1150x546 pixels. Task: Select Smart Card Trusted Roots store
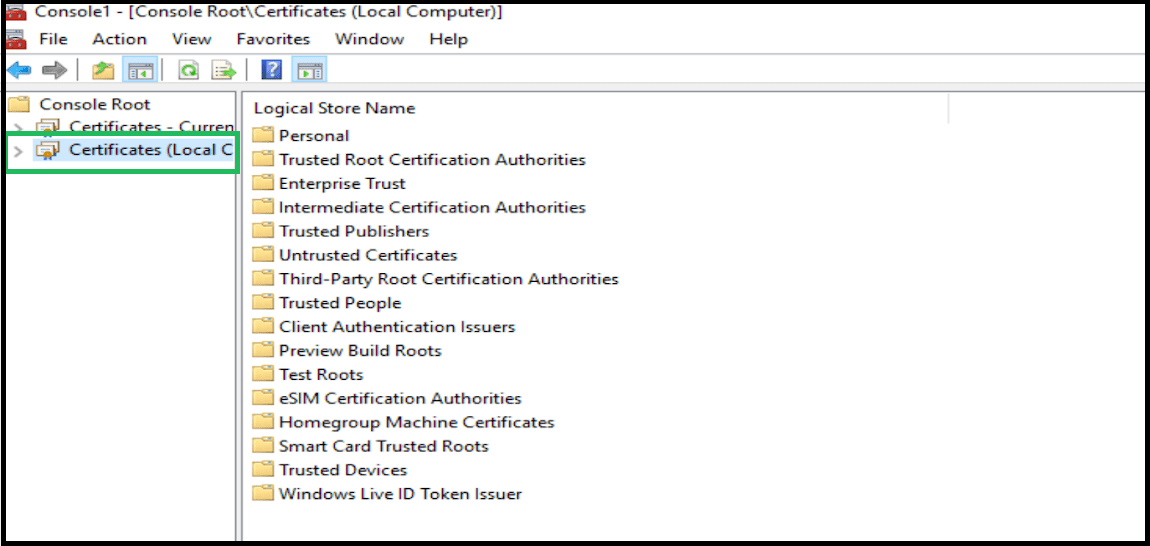click(x=383, y=446)
